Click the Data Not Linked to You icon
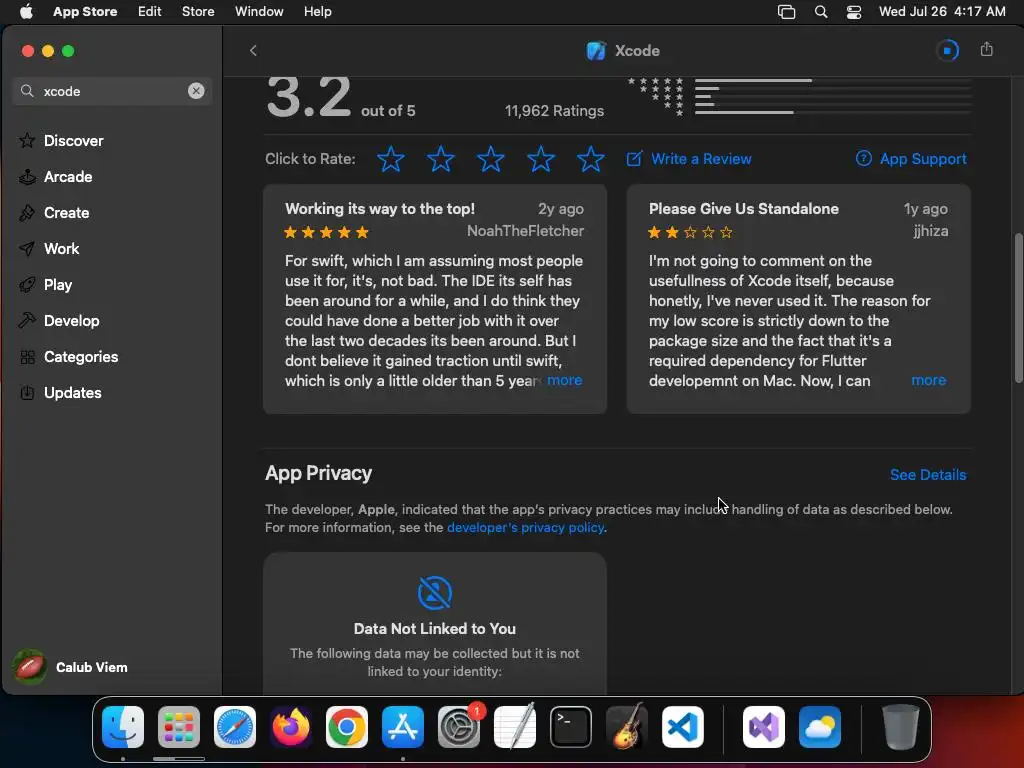The image size is (1024, 768). pos(435,592)
